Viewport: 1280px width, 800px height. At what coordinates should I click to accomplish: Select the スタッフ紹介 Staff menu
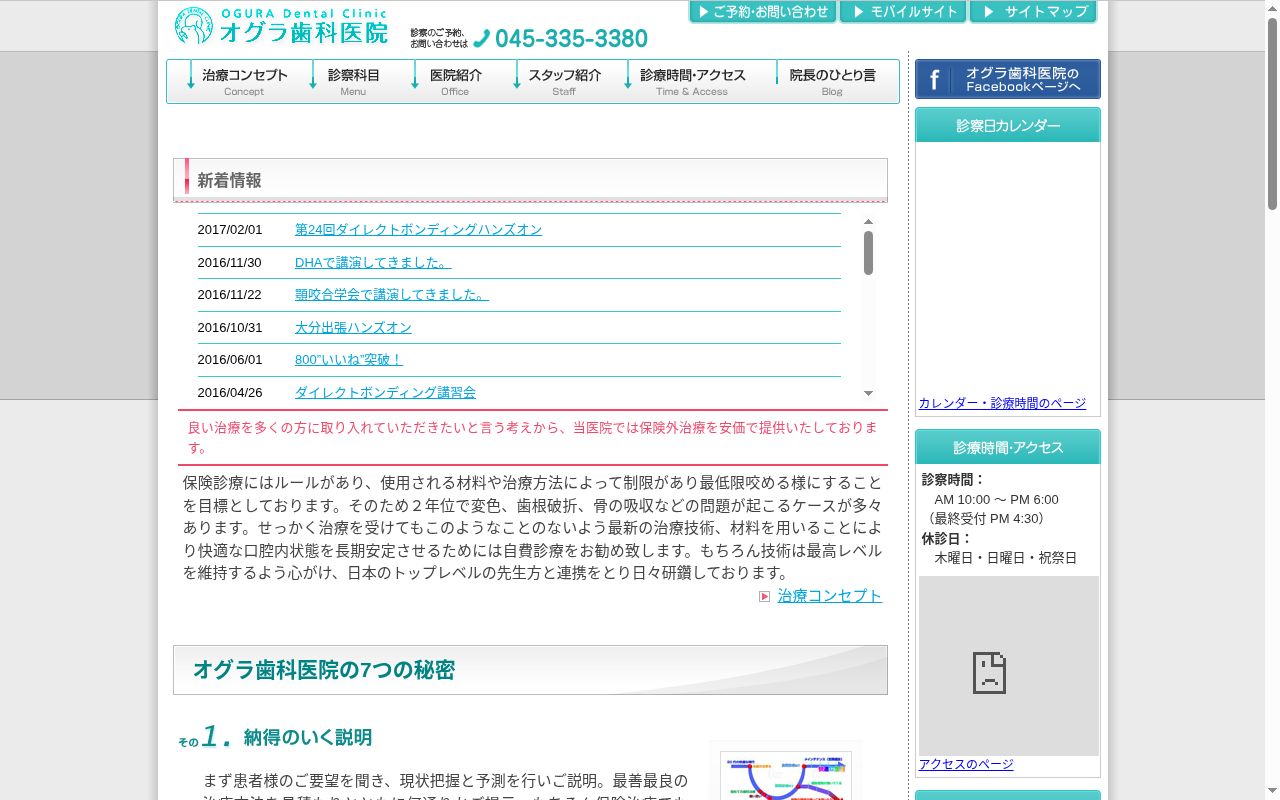(564, 81)
